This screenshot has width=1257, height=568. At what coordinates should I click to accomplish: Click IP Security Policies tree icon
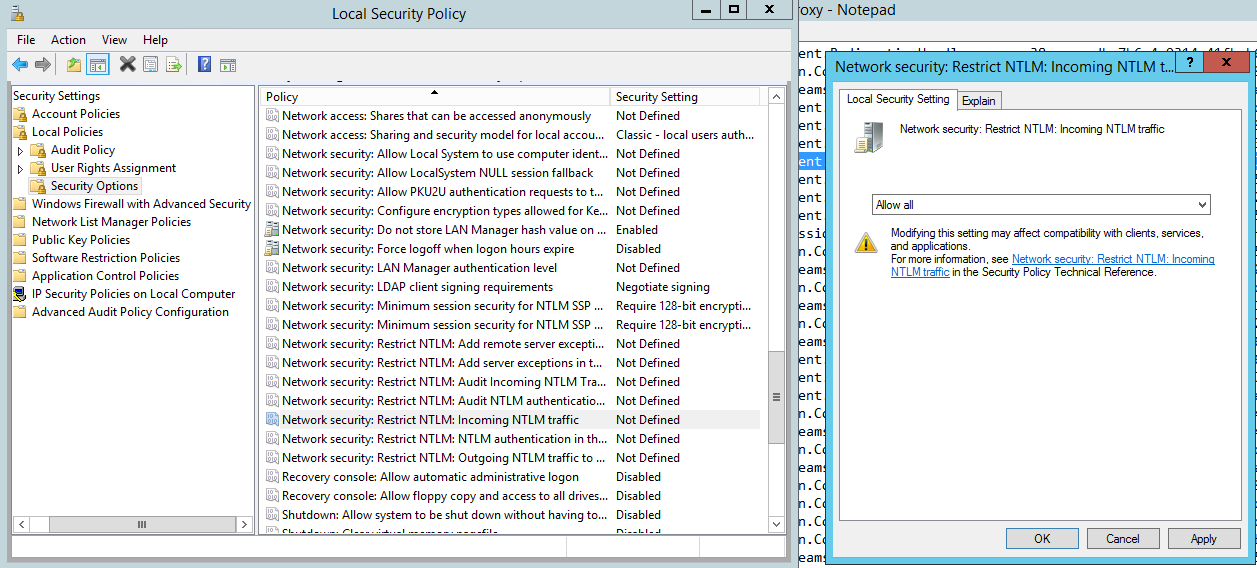[21, 294]
